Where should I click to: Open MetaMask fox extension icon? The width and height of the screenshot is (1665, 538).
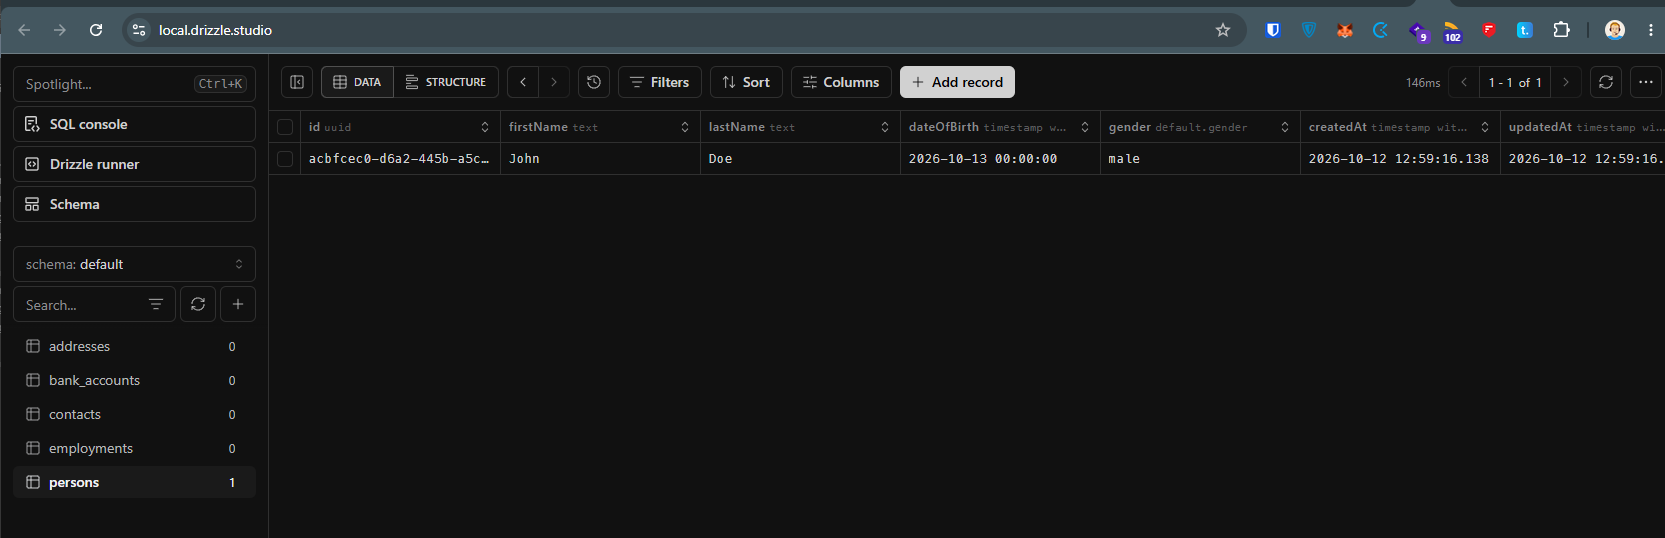1345,30
